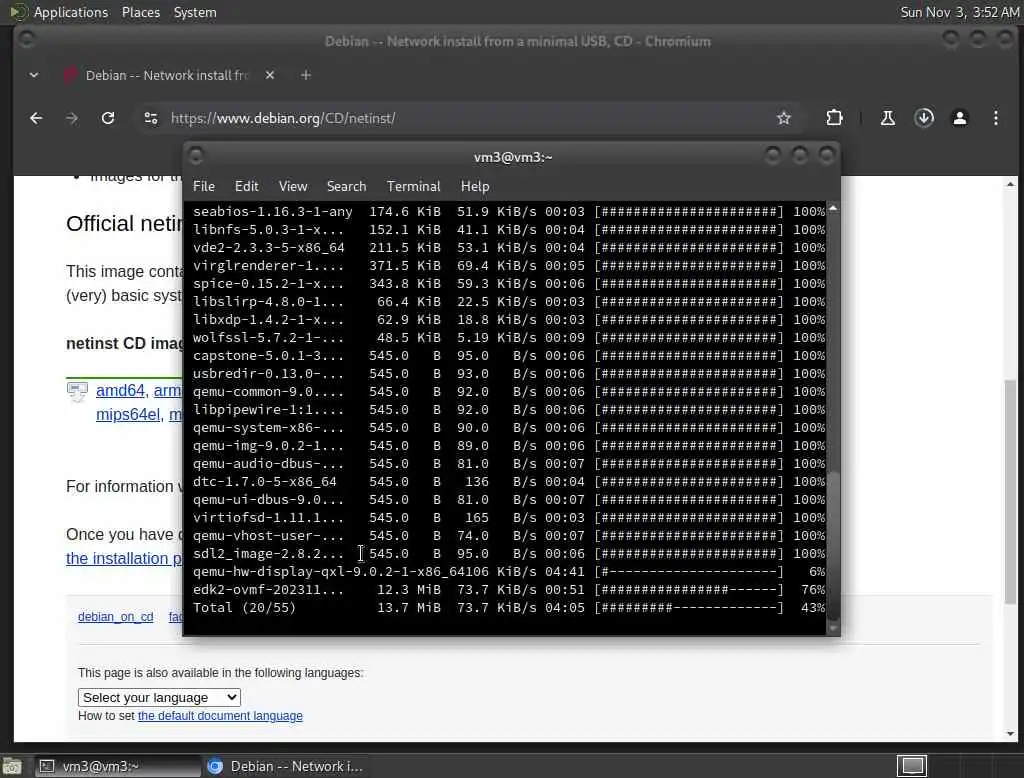Click the show desktop icon in taskbar
1024x778 pixels.
12,766
